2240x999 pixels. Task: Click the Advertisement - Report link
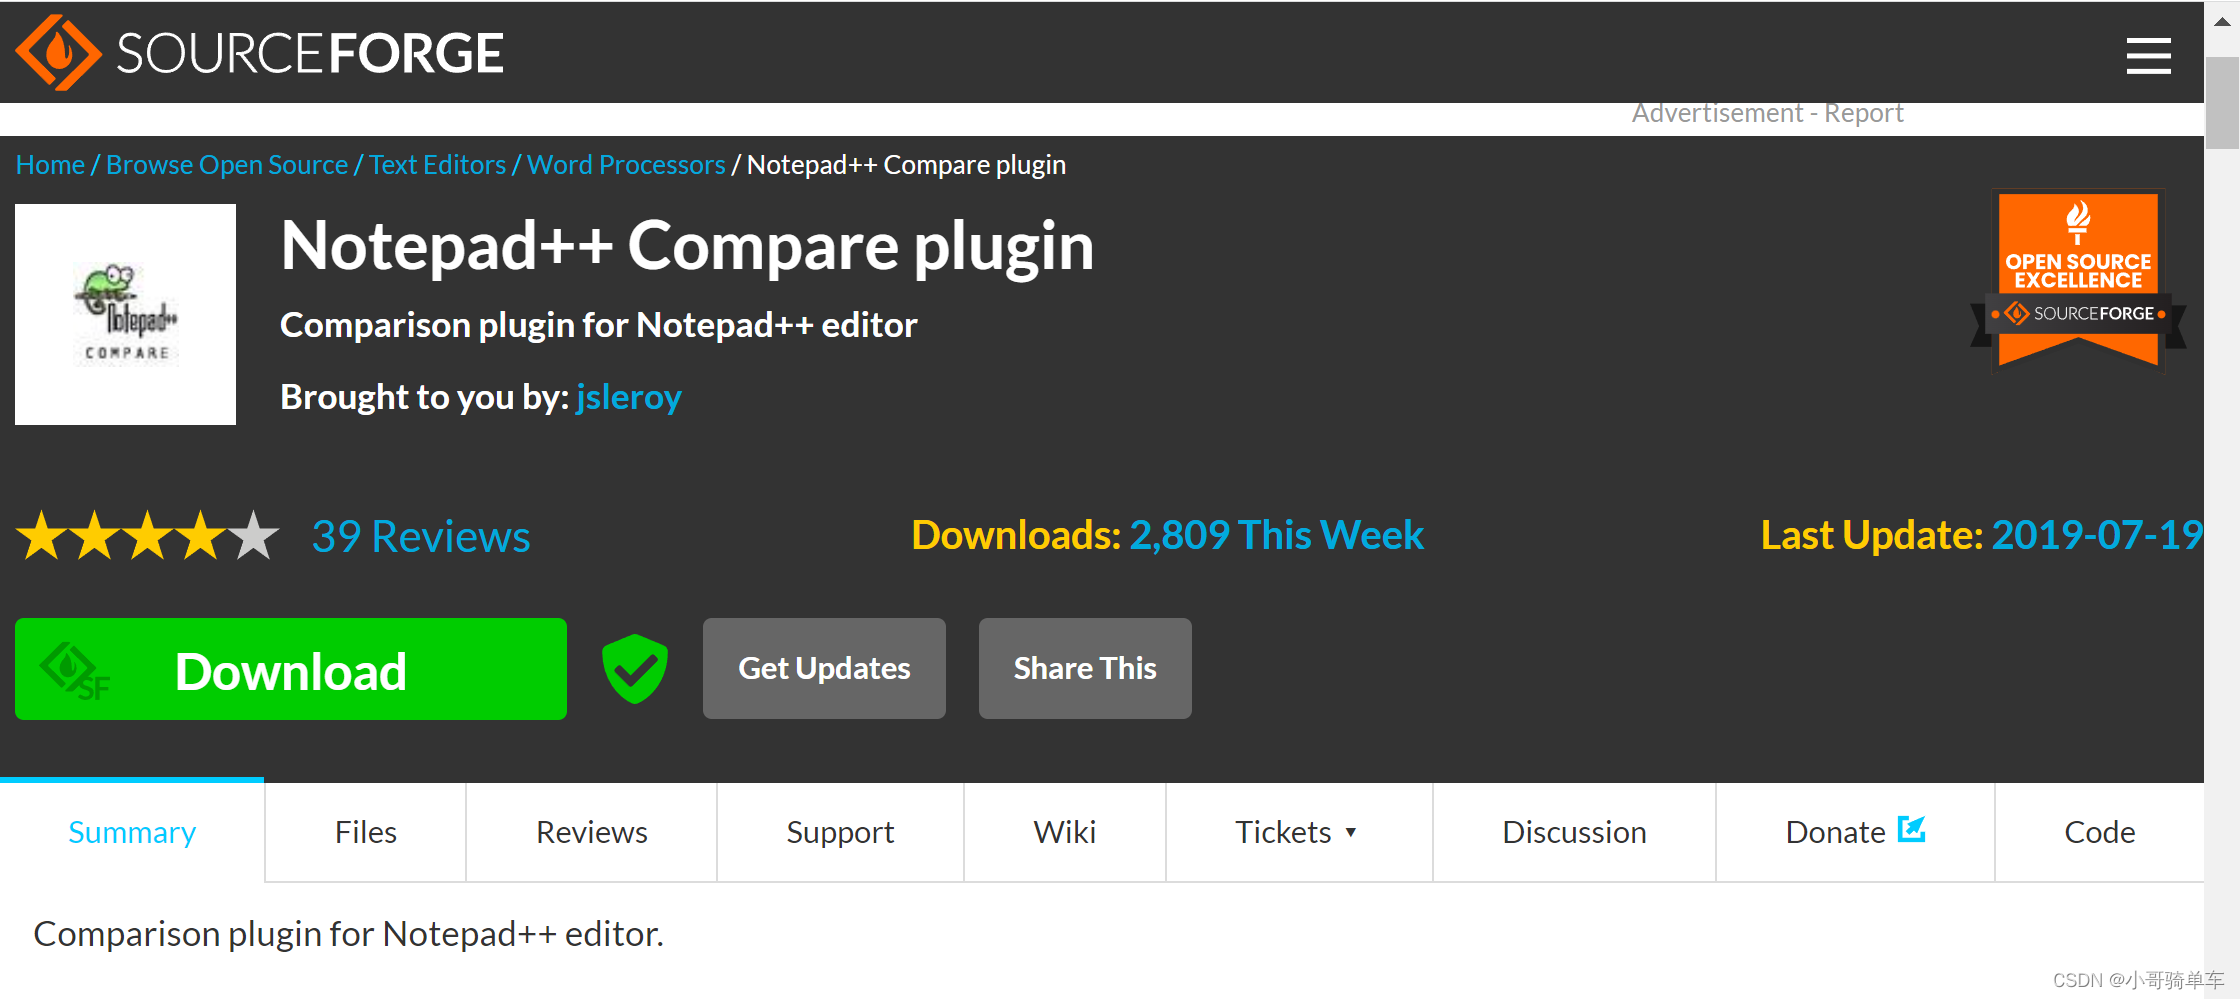pyautogui.click(x=1767, y=113)
